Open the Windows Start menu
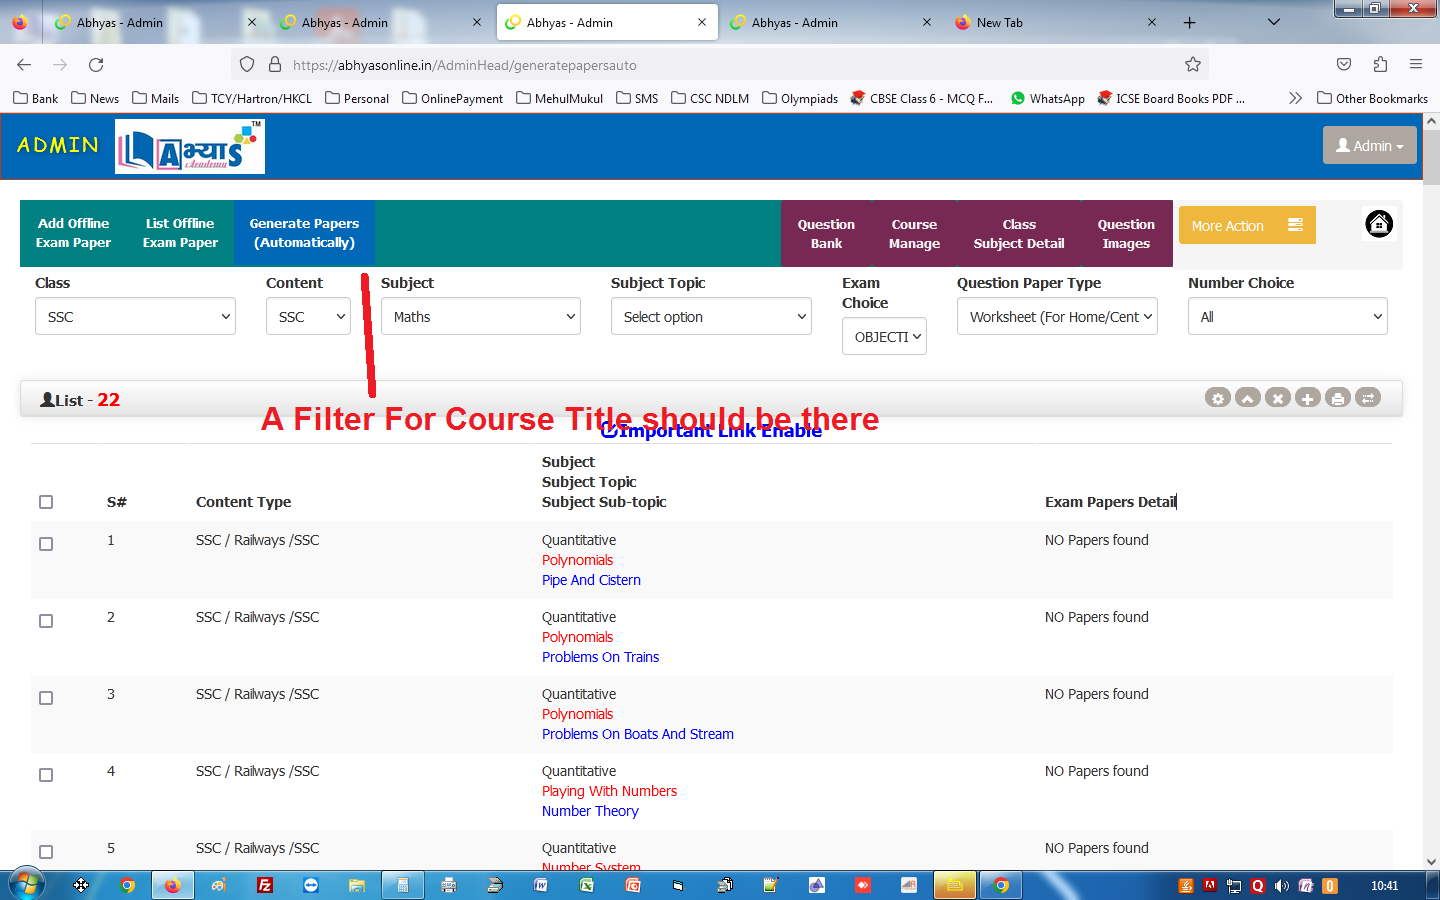This screenshot has height=900, width=1440. pos(26,885)
